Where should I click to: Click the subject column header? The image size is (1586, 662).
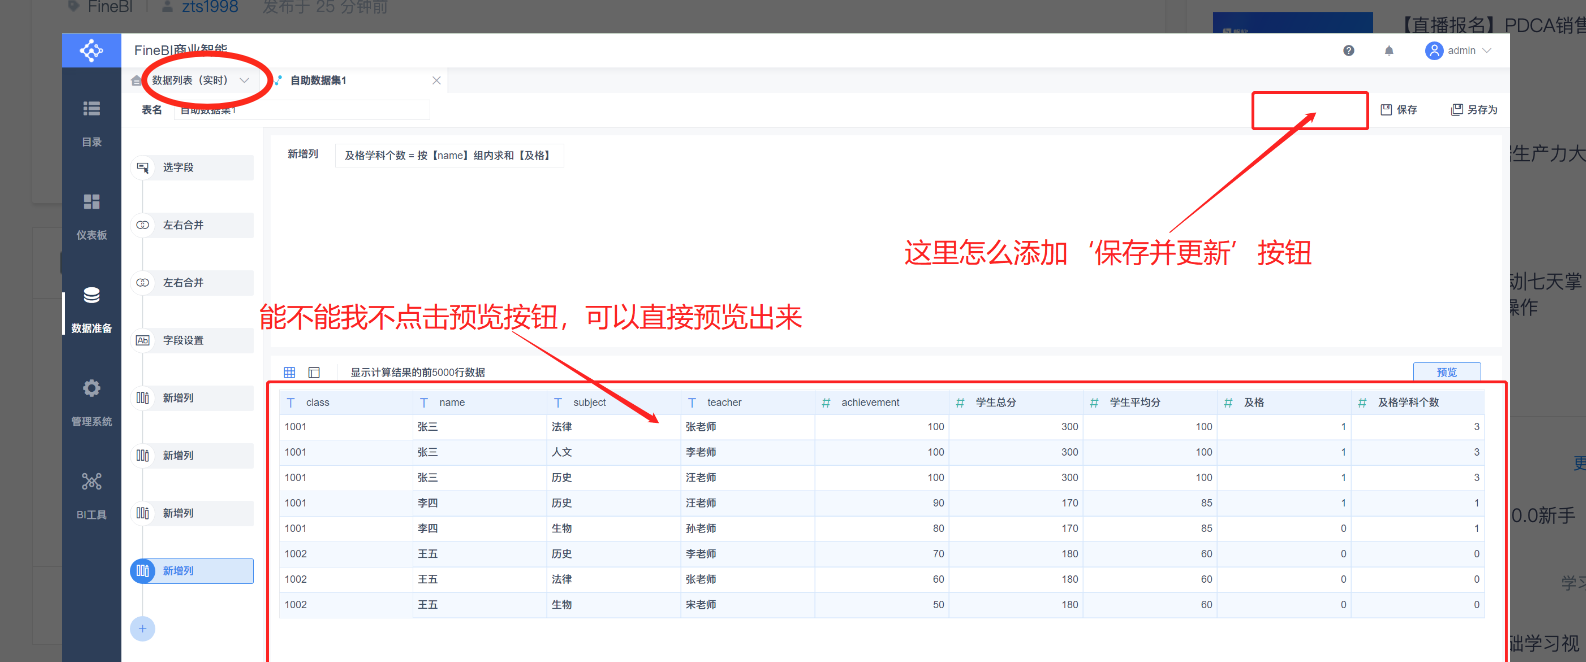click(x=614, y=403)
